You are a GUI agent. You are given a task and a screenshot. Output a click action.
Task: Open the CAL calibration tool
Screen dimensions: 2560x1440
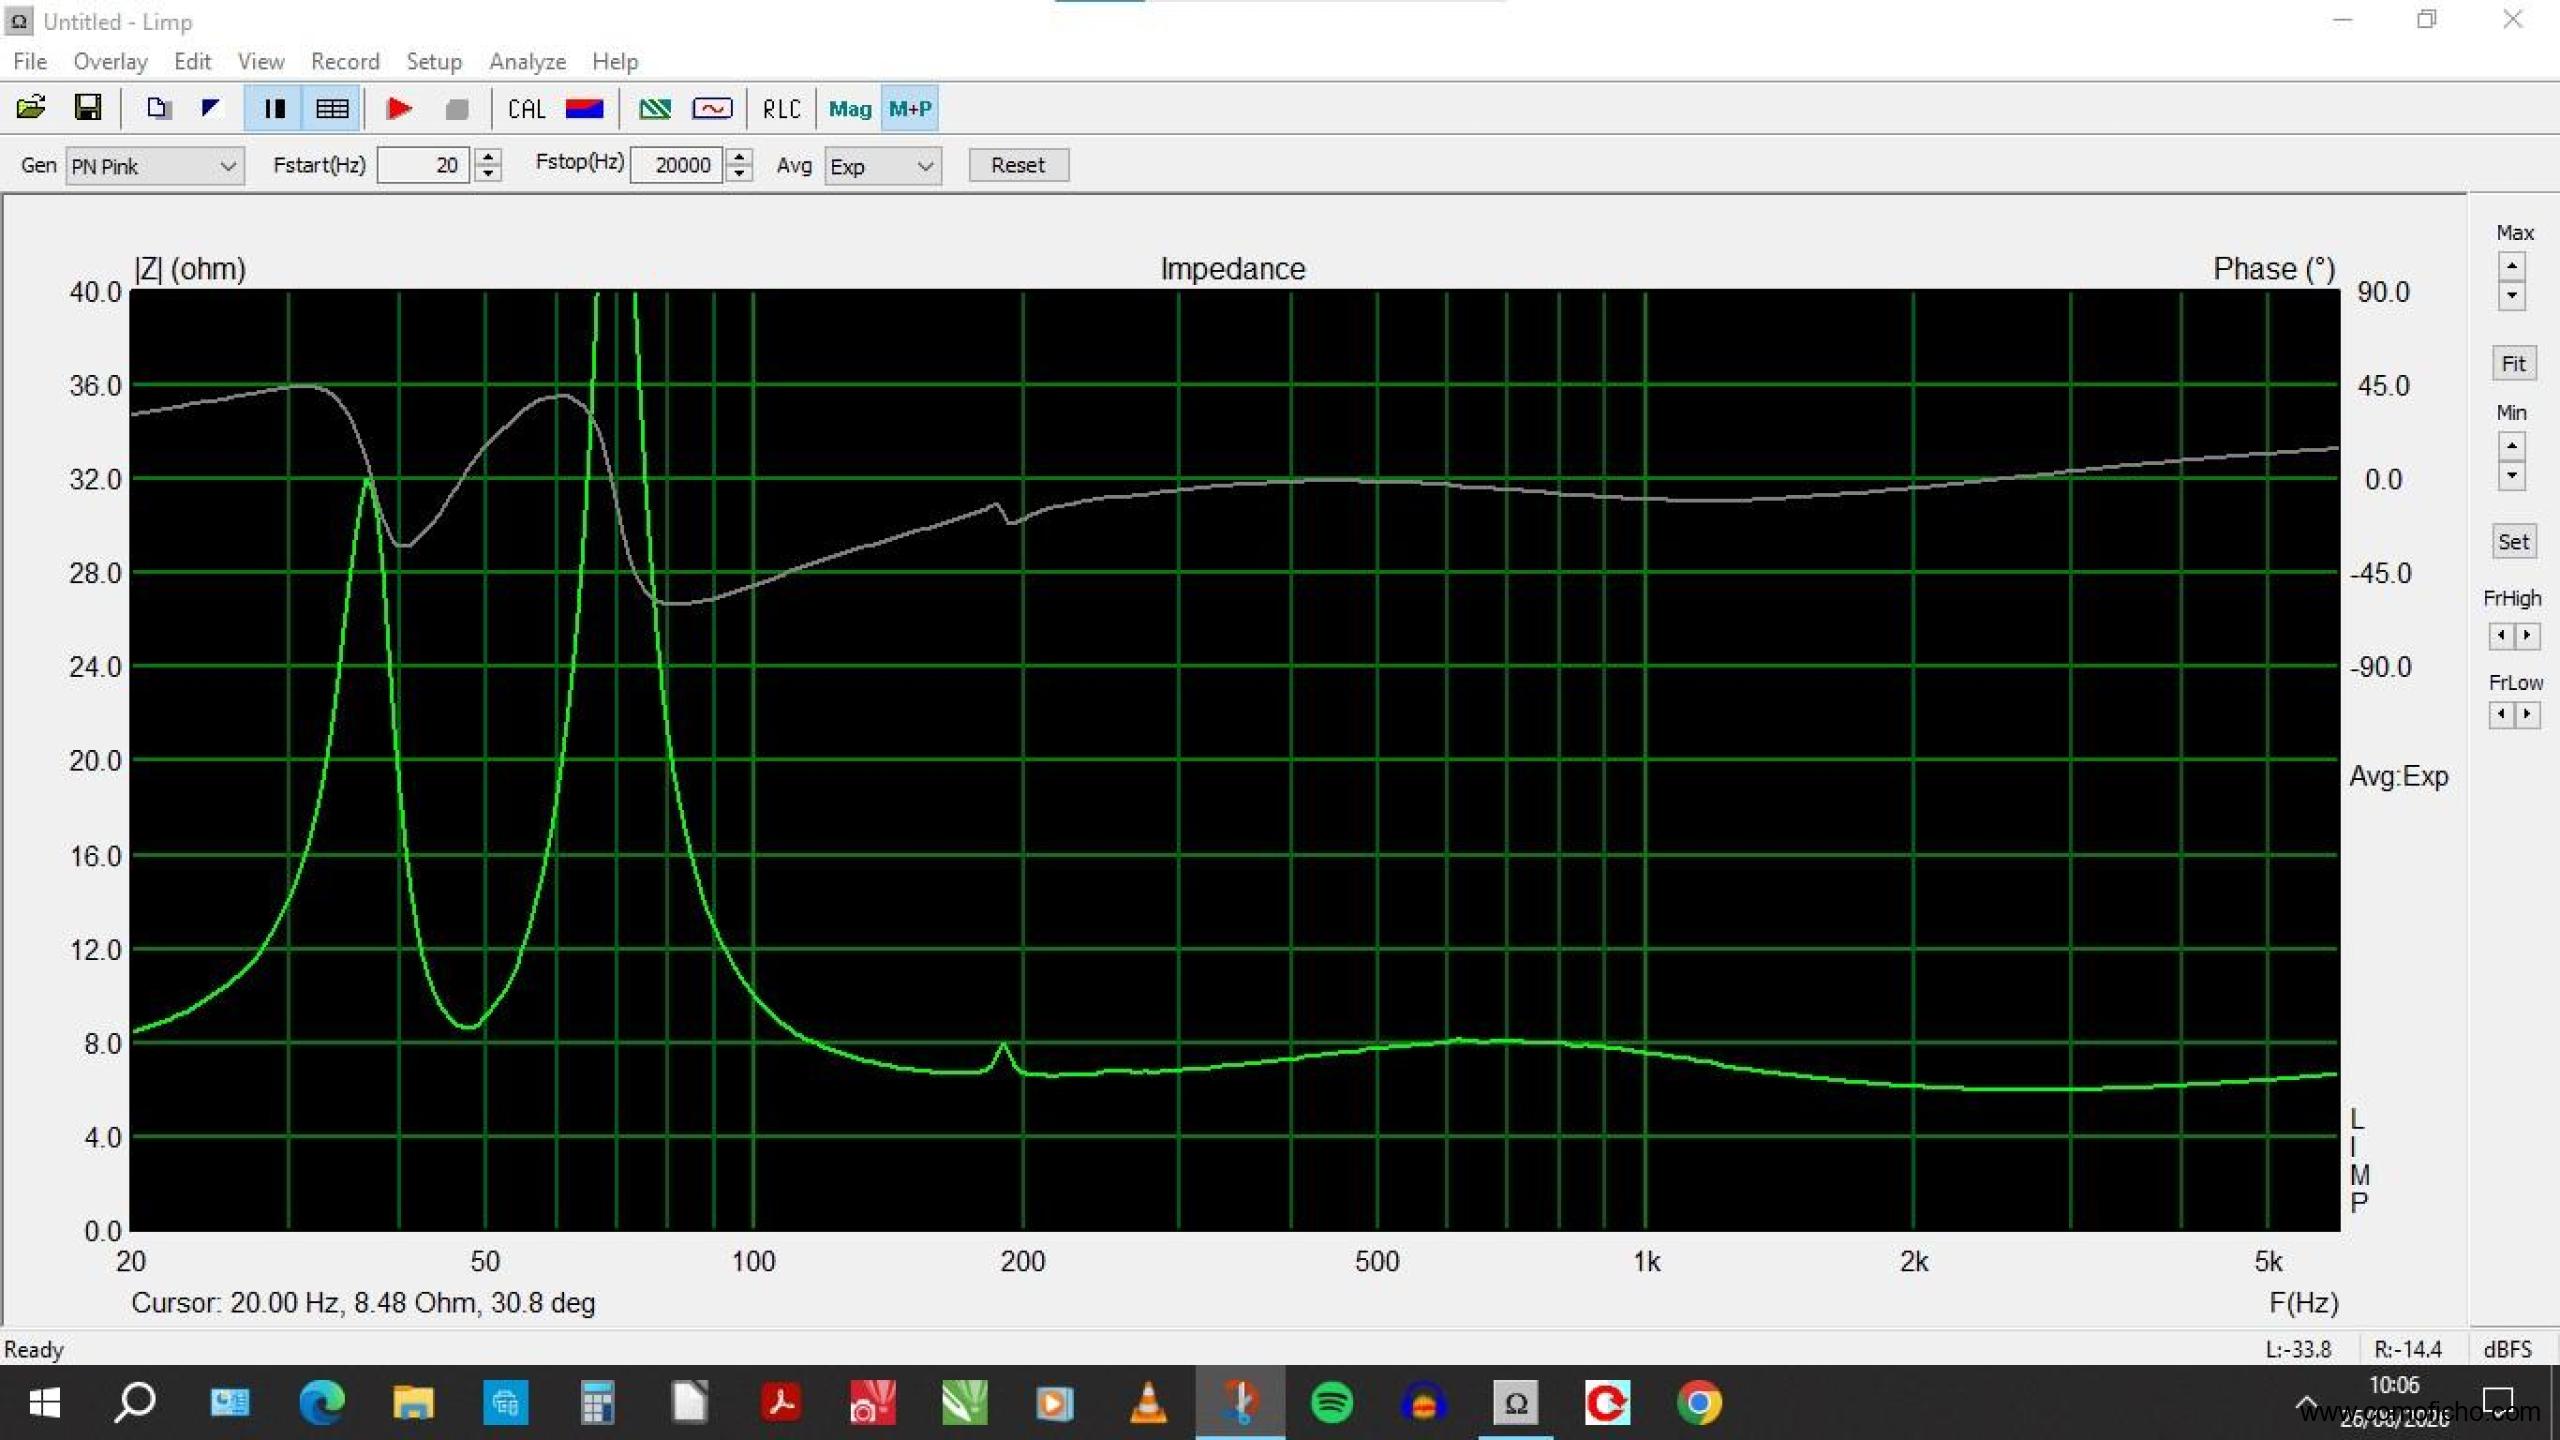tap(526, 109)
